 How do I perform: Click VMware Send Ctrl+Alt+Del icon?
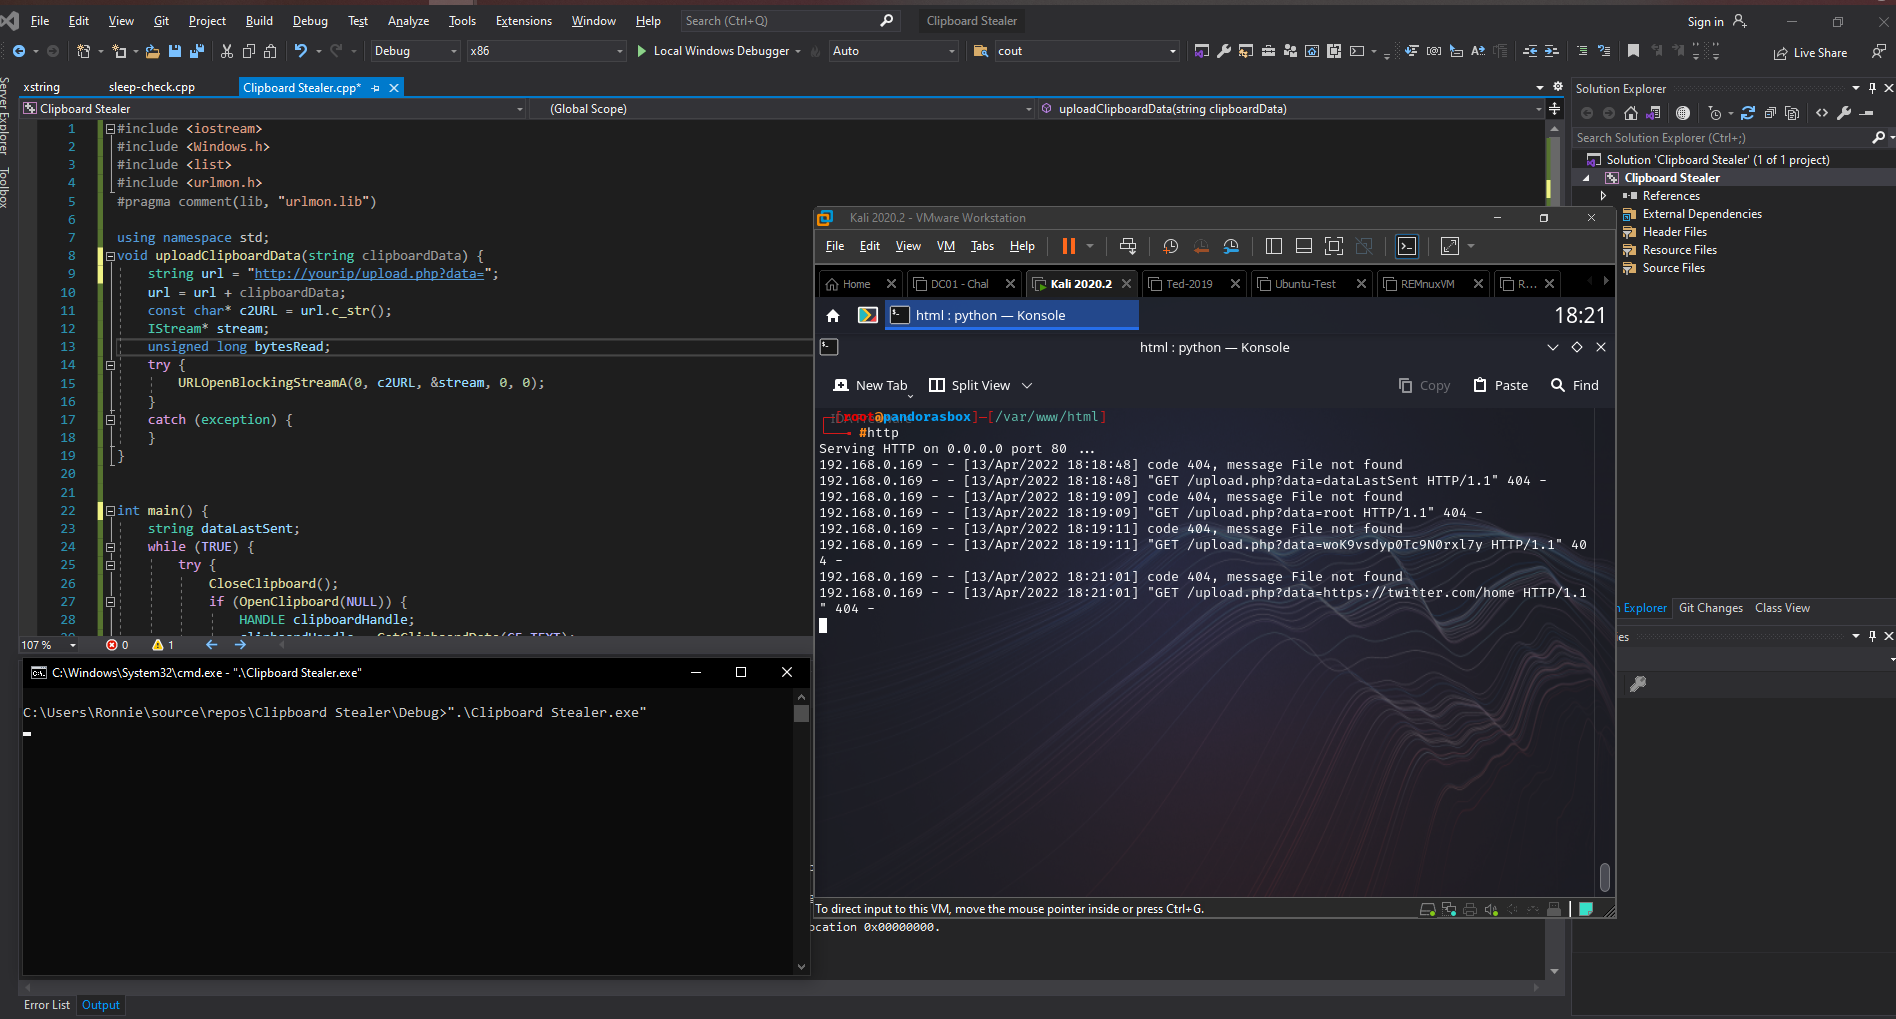1128,246
